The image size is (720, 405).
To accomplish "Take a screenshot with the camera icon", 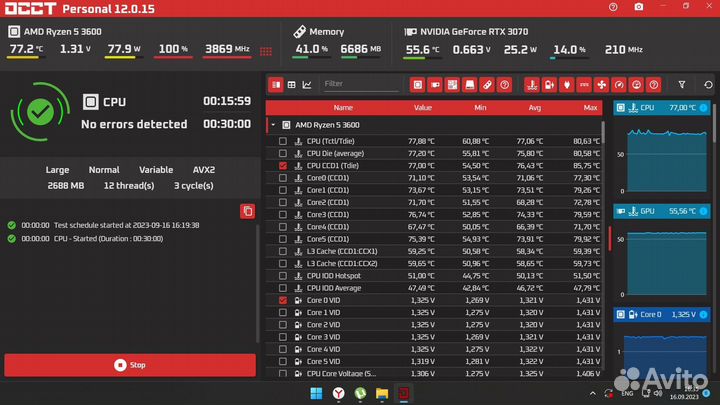I will click(x=639, y=7).
